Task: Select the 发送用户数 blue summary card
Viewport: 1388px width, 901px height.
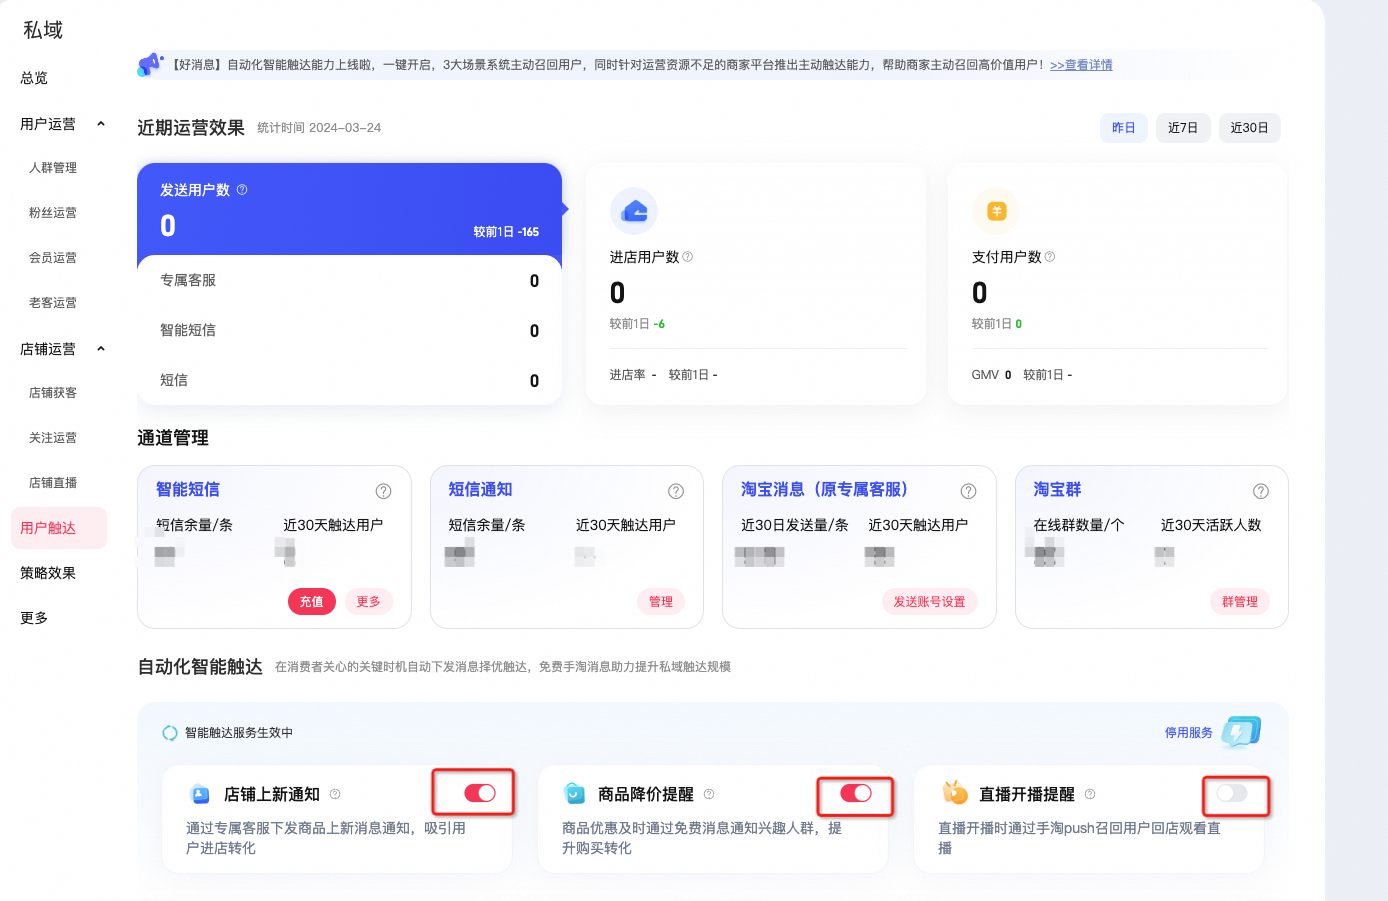Action: pyautogui.click(x=349, y=209)
